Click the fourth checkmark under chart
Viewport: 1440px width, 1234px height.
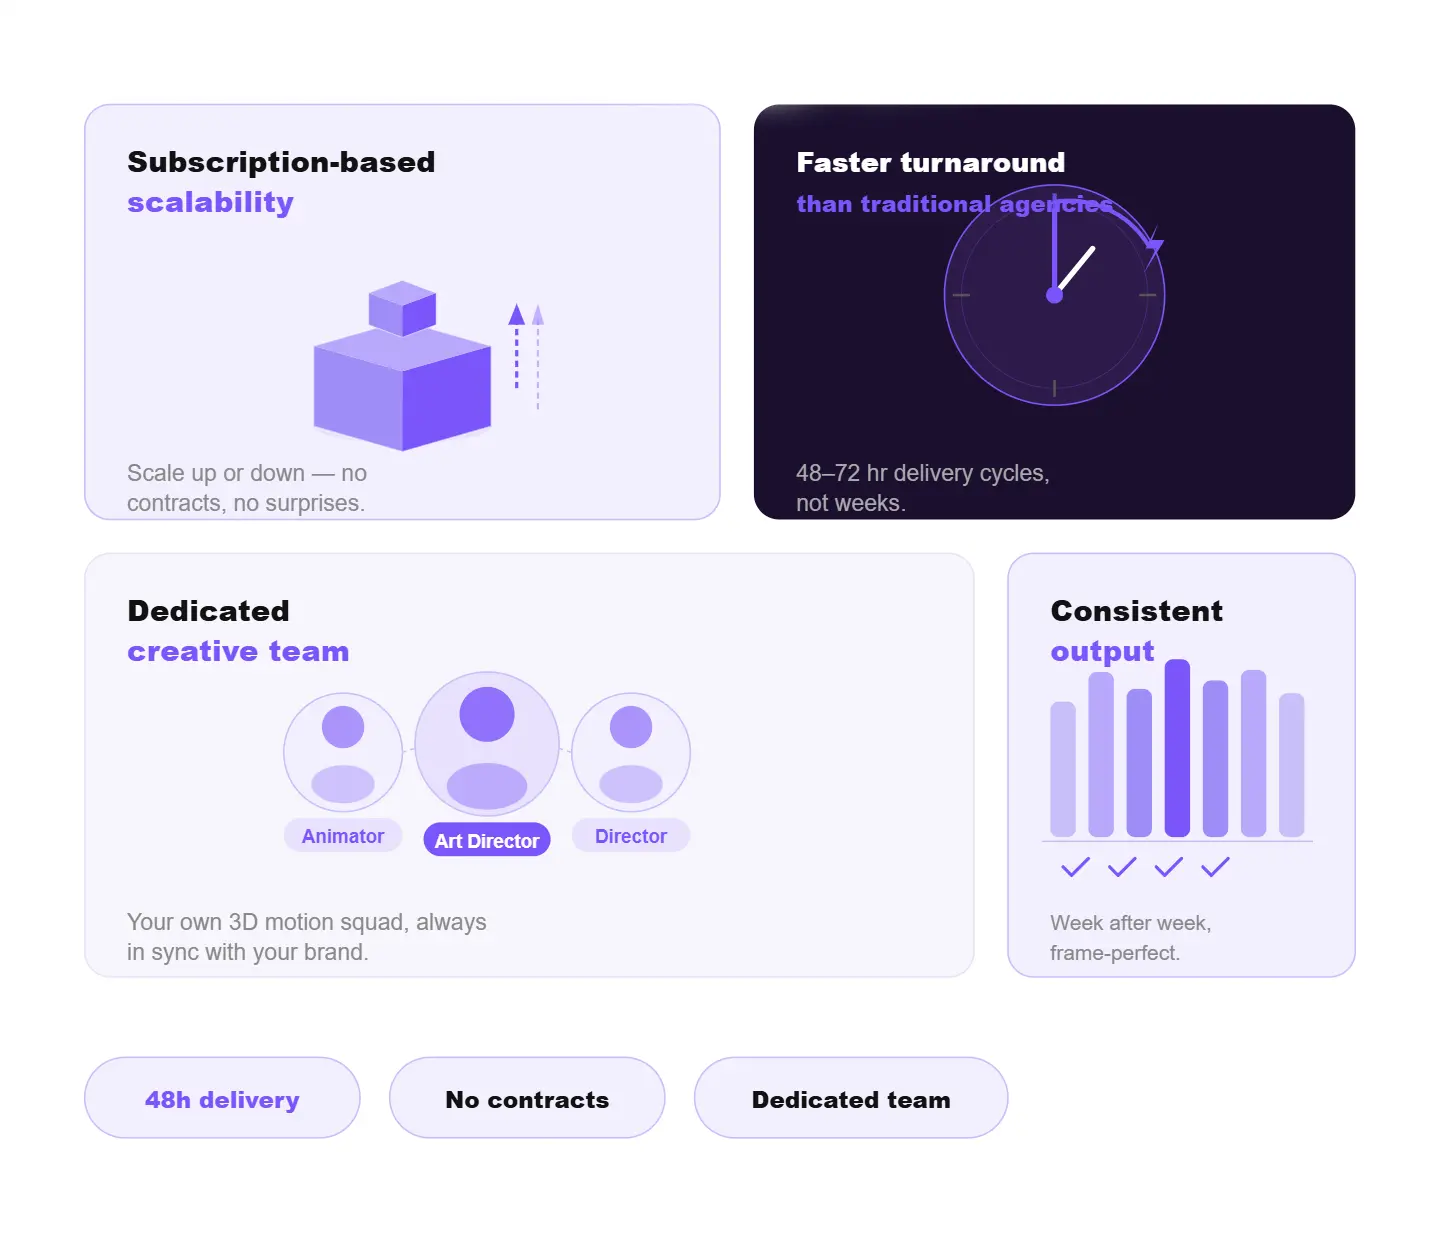1215,867
